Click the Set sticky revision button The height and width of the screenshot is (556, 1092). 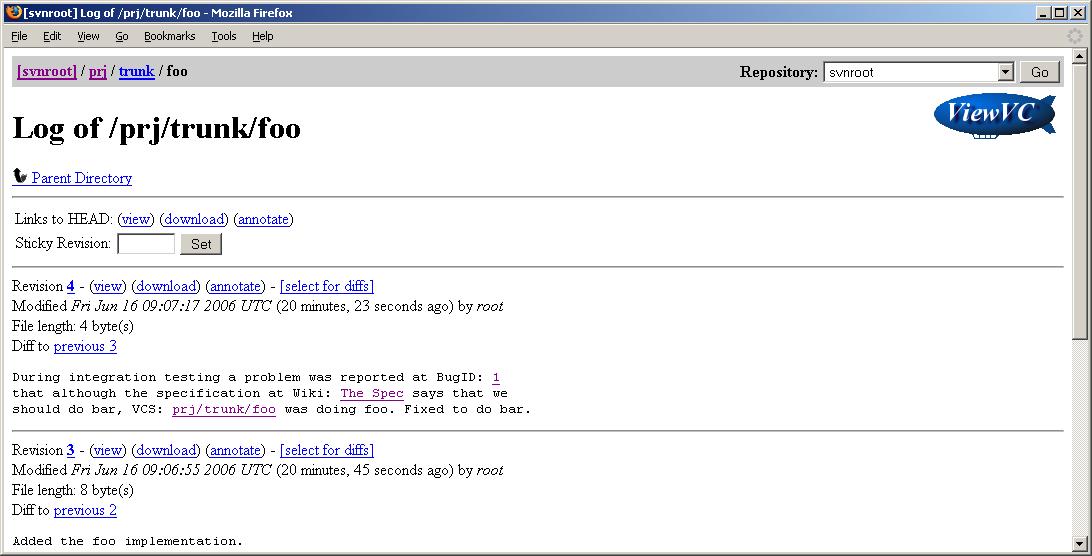[x=201, y=244]
